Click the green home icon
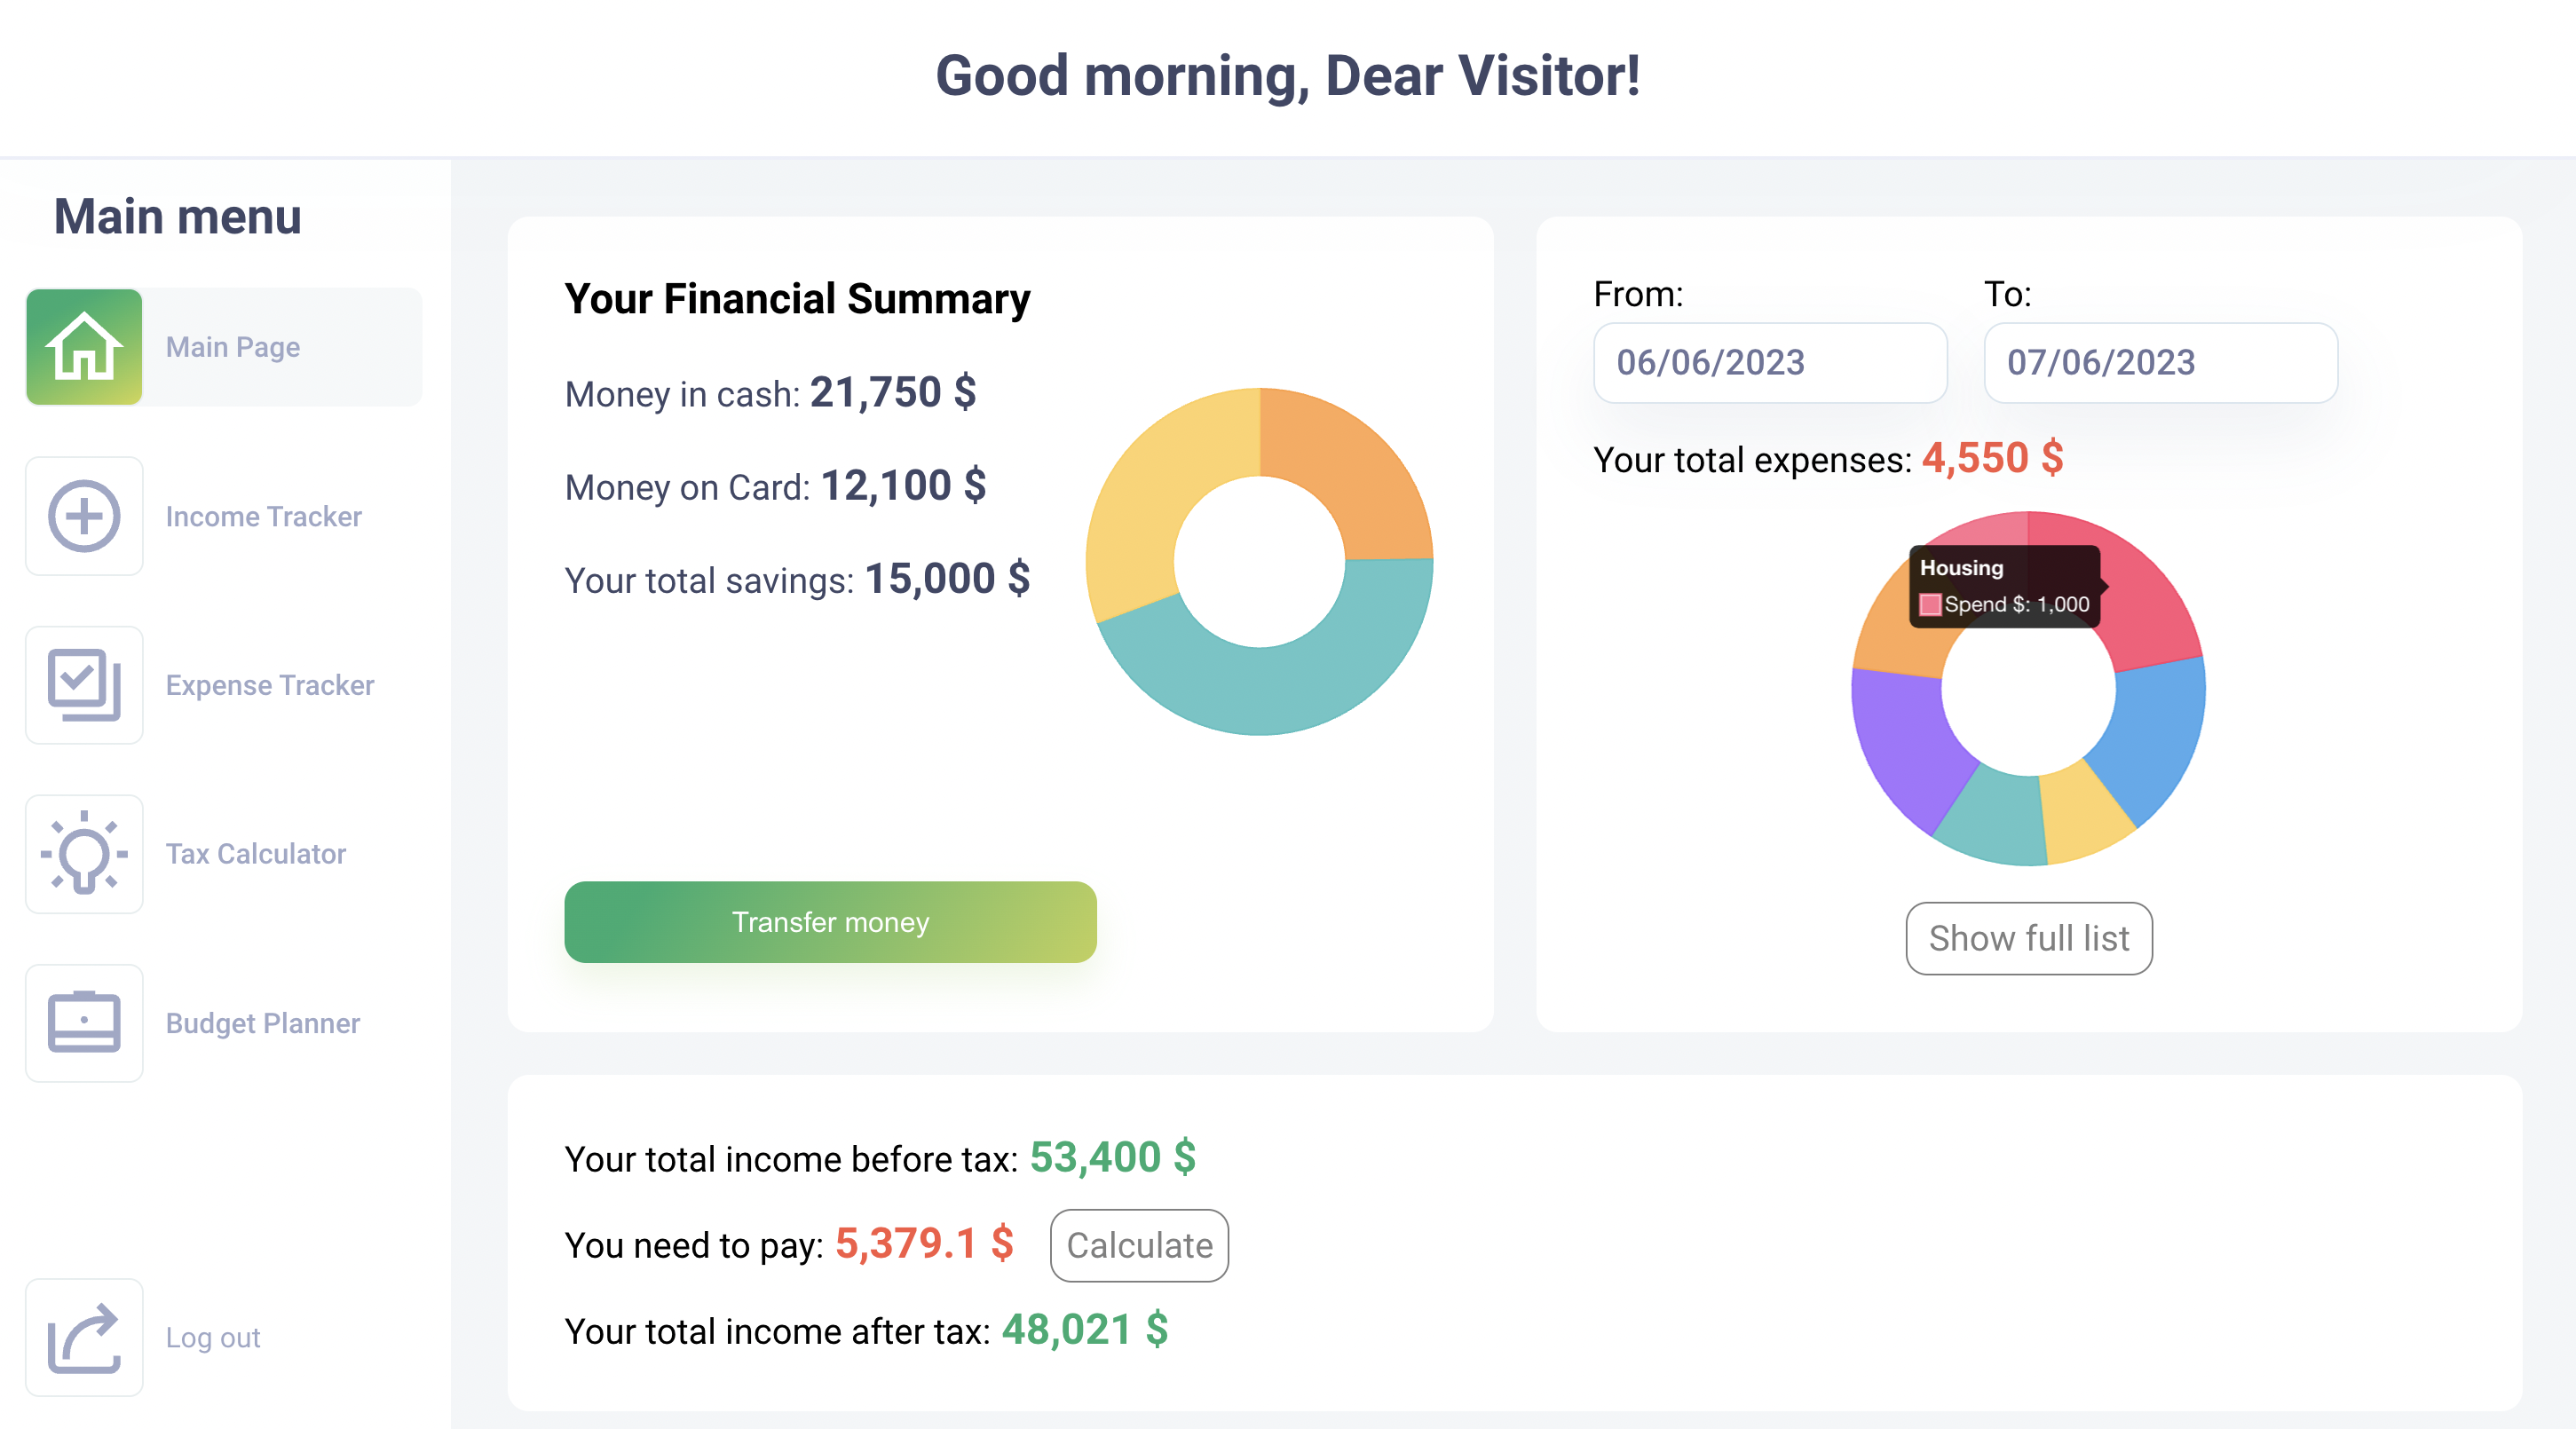This screenshot has height=1429, width=2576. coord(84,347)
